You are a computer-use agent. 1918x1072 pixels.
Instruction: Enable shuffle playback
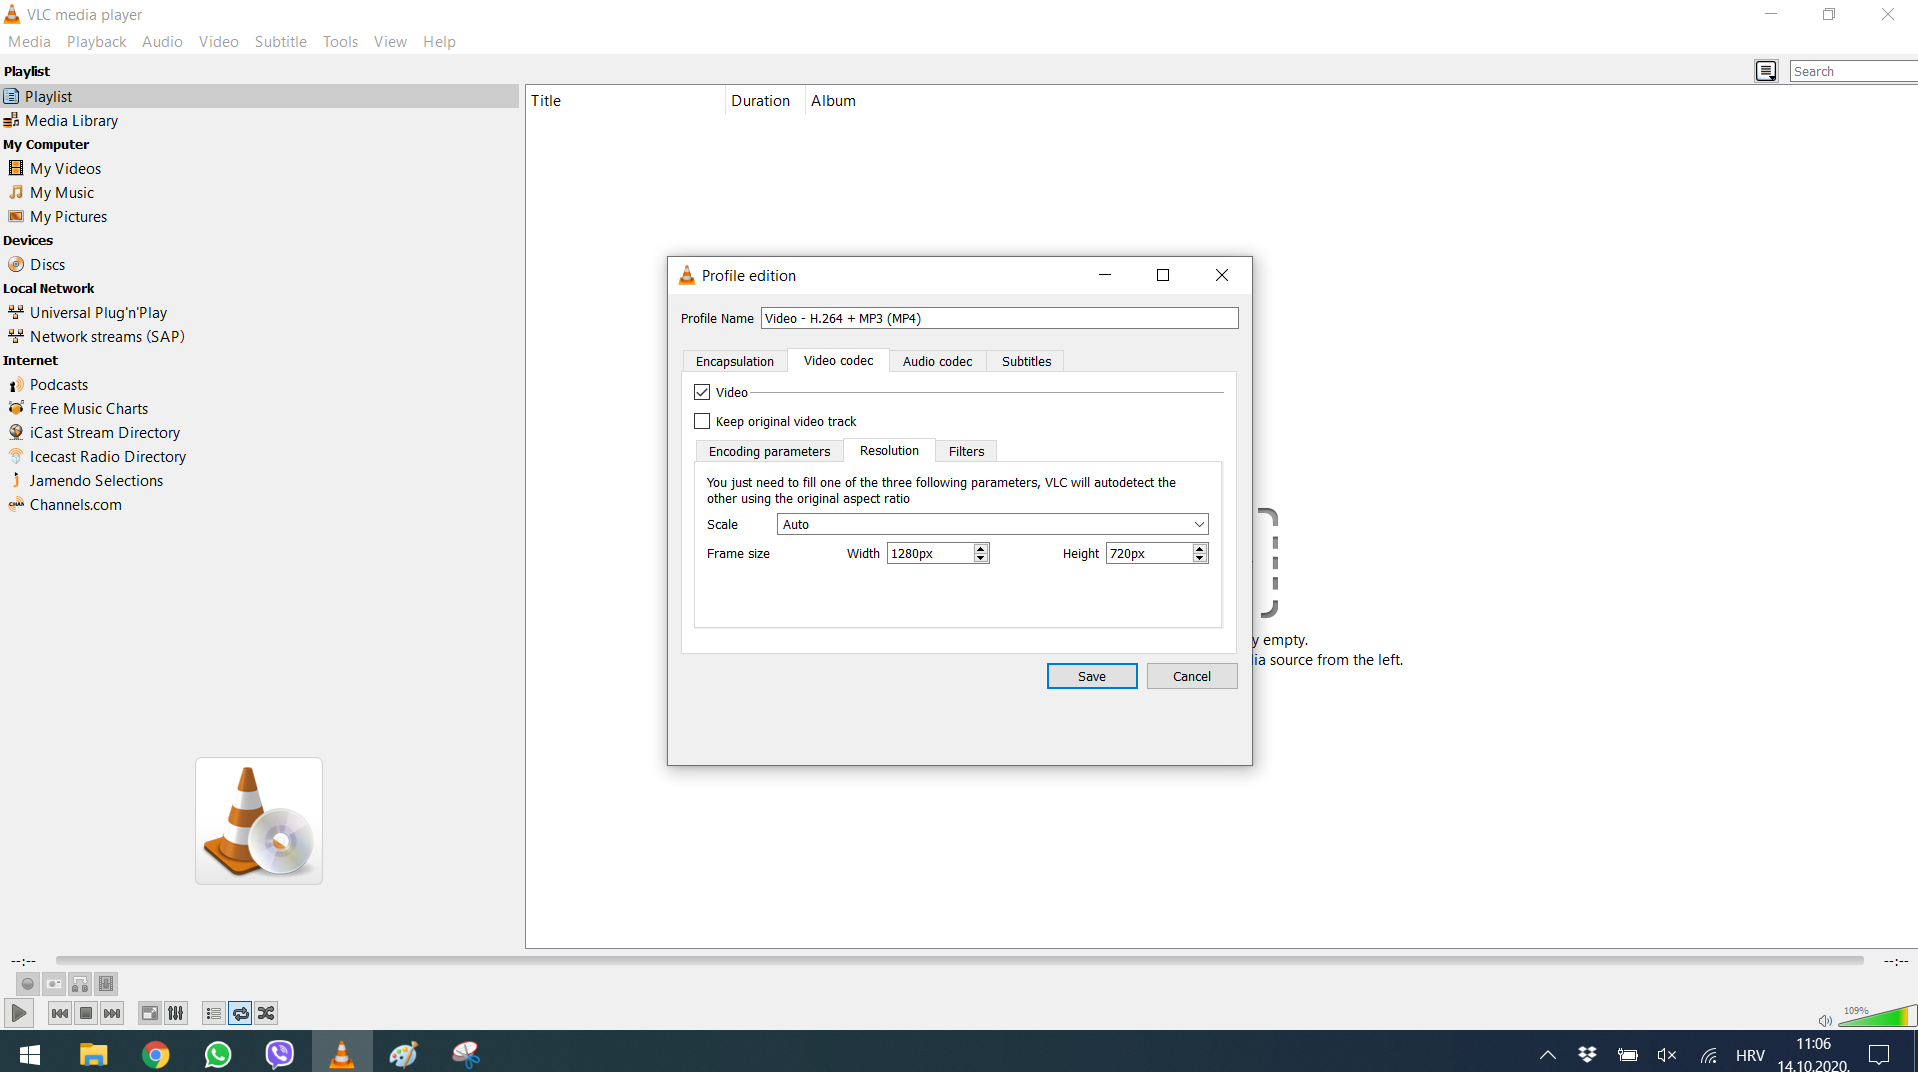pos(266,1013)
